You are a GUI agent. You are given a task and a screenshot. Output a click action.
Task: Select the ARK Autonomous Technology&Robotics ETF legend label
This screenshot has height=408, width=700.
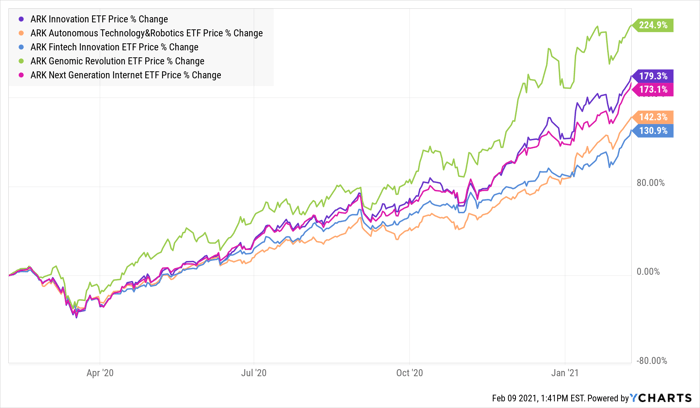(x=146, y=33)
